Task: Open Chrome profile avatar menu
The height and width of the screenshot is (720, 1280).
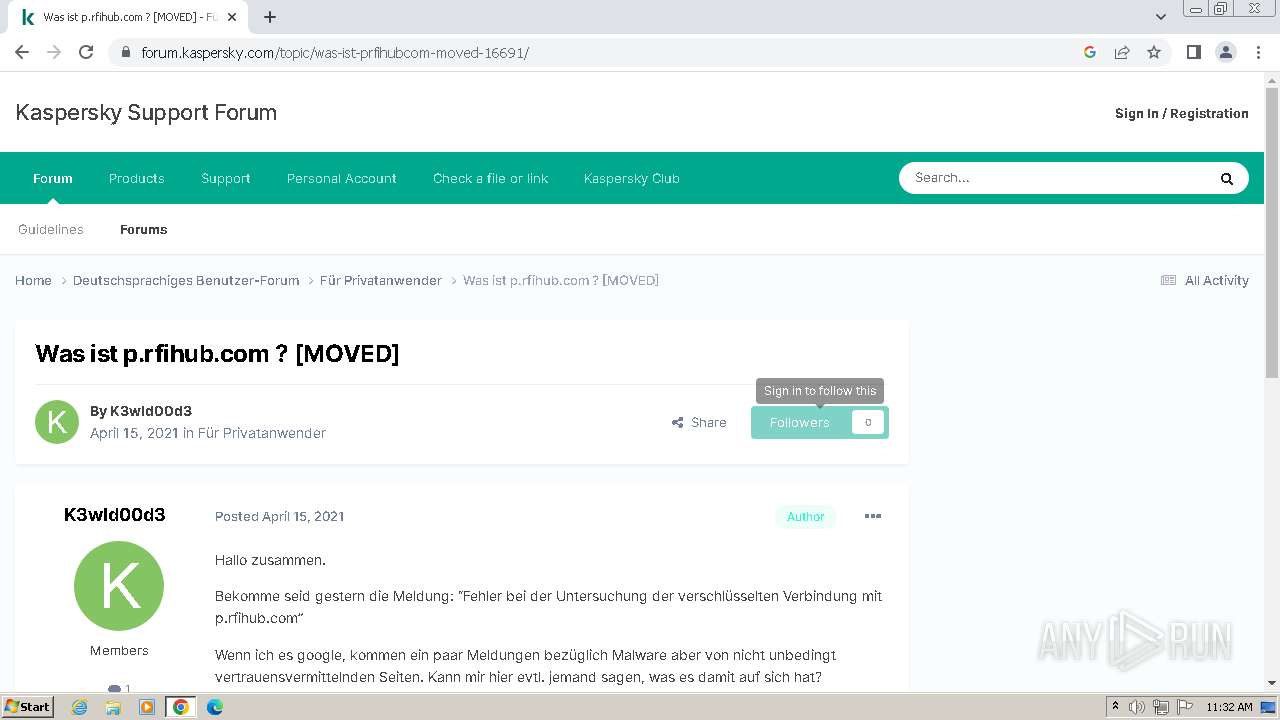Action: 1226,52
